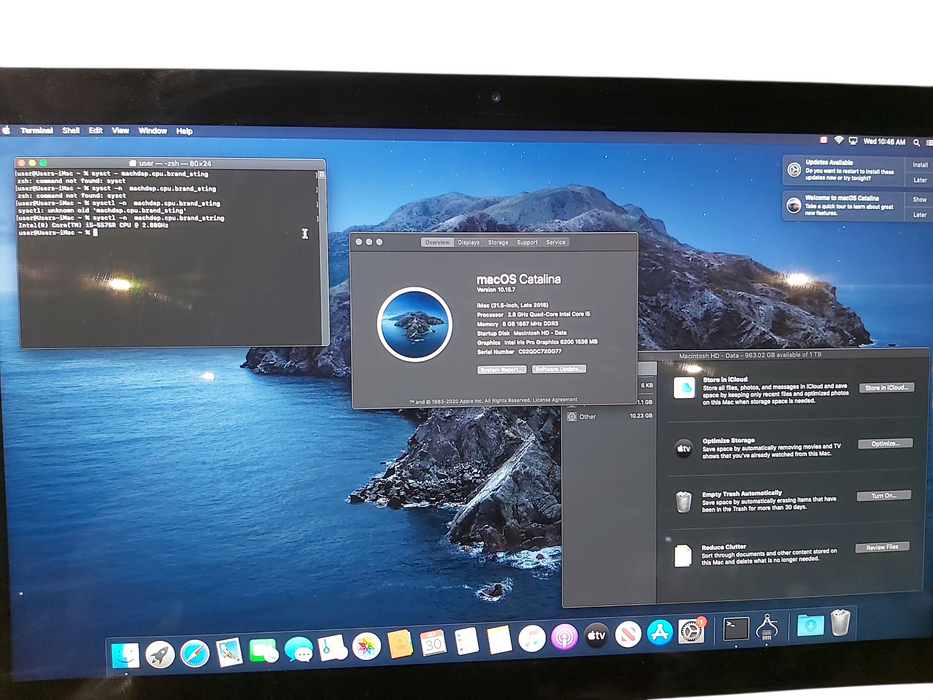Open Messages from the Dock
This screenshot has width=933, height=700.
tap(298, 649)
